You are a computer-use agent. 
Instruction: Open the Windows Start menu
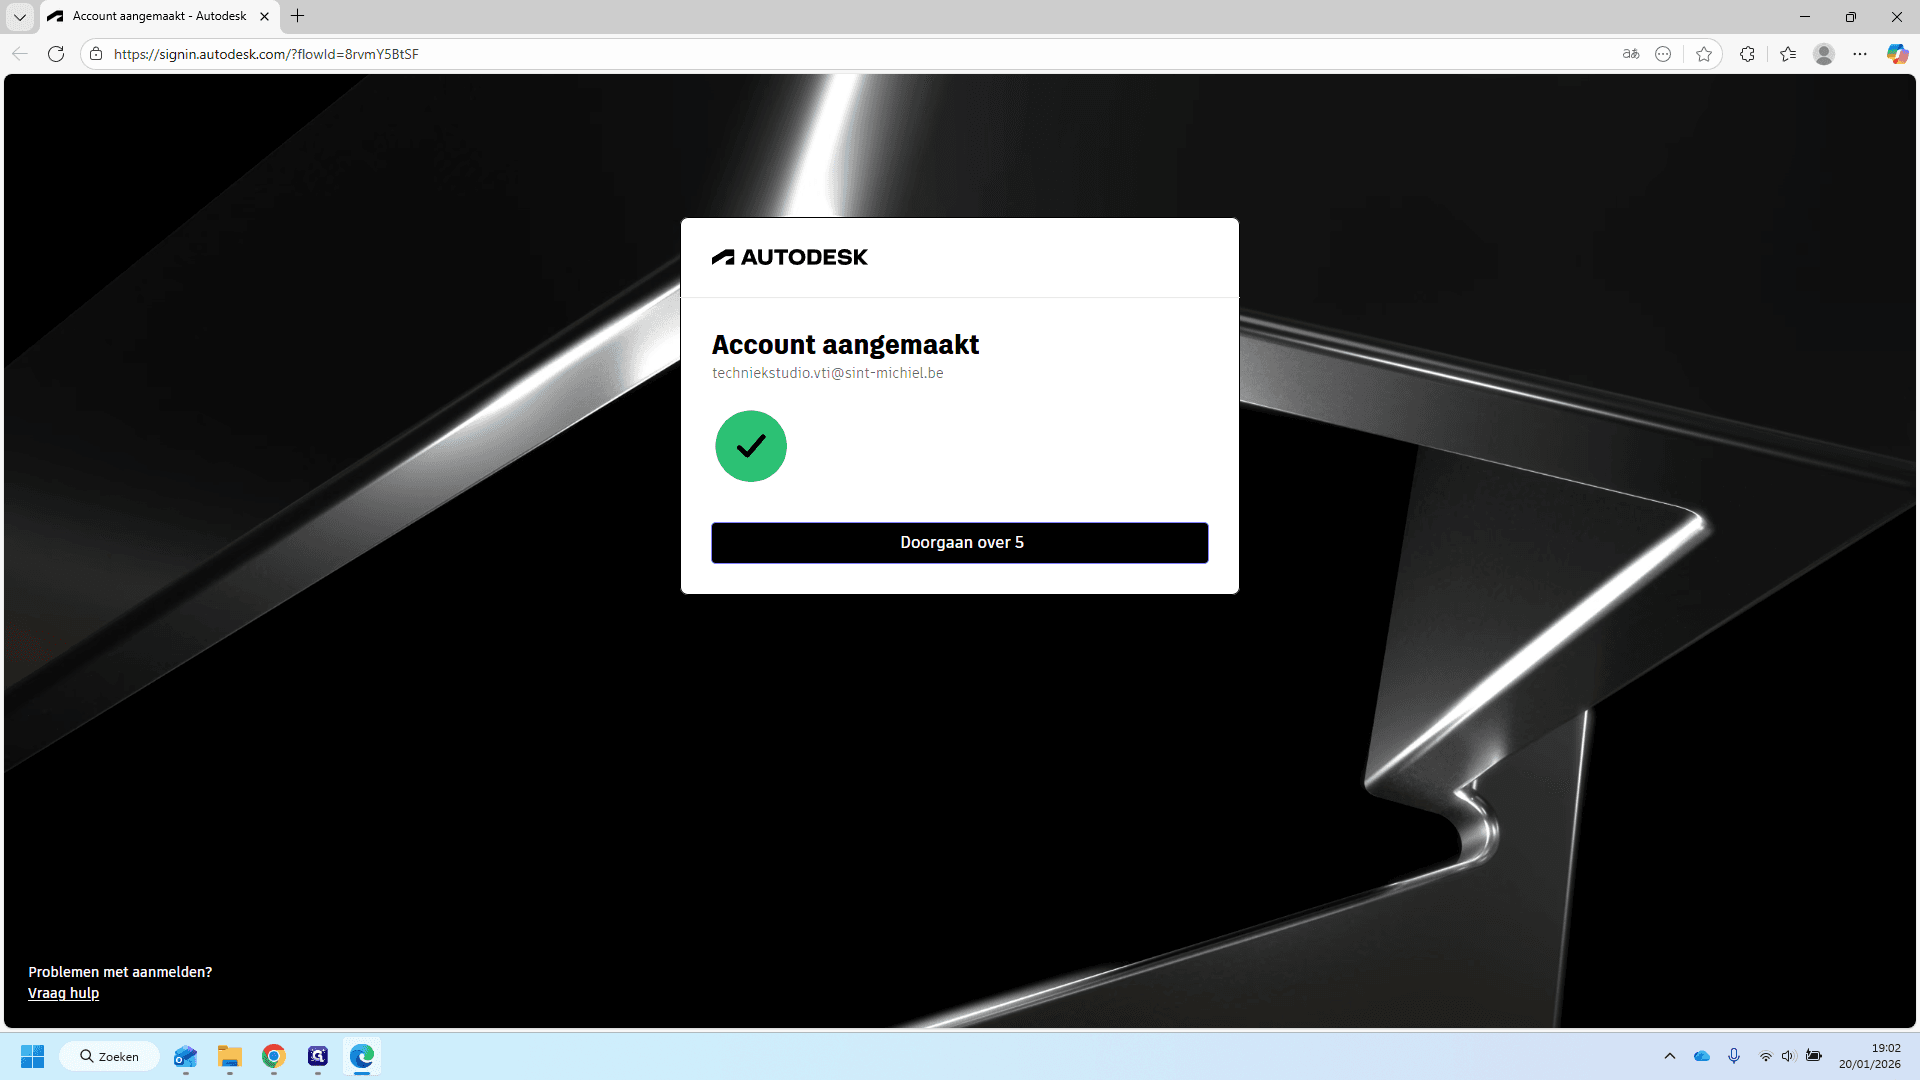(33, 1056)
